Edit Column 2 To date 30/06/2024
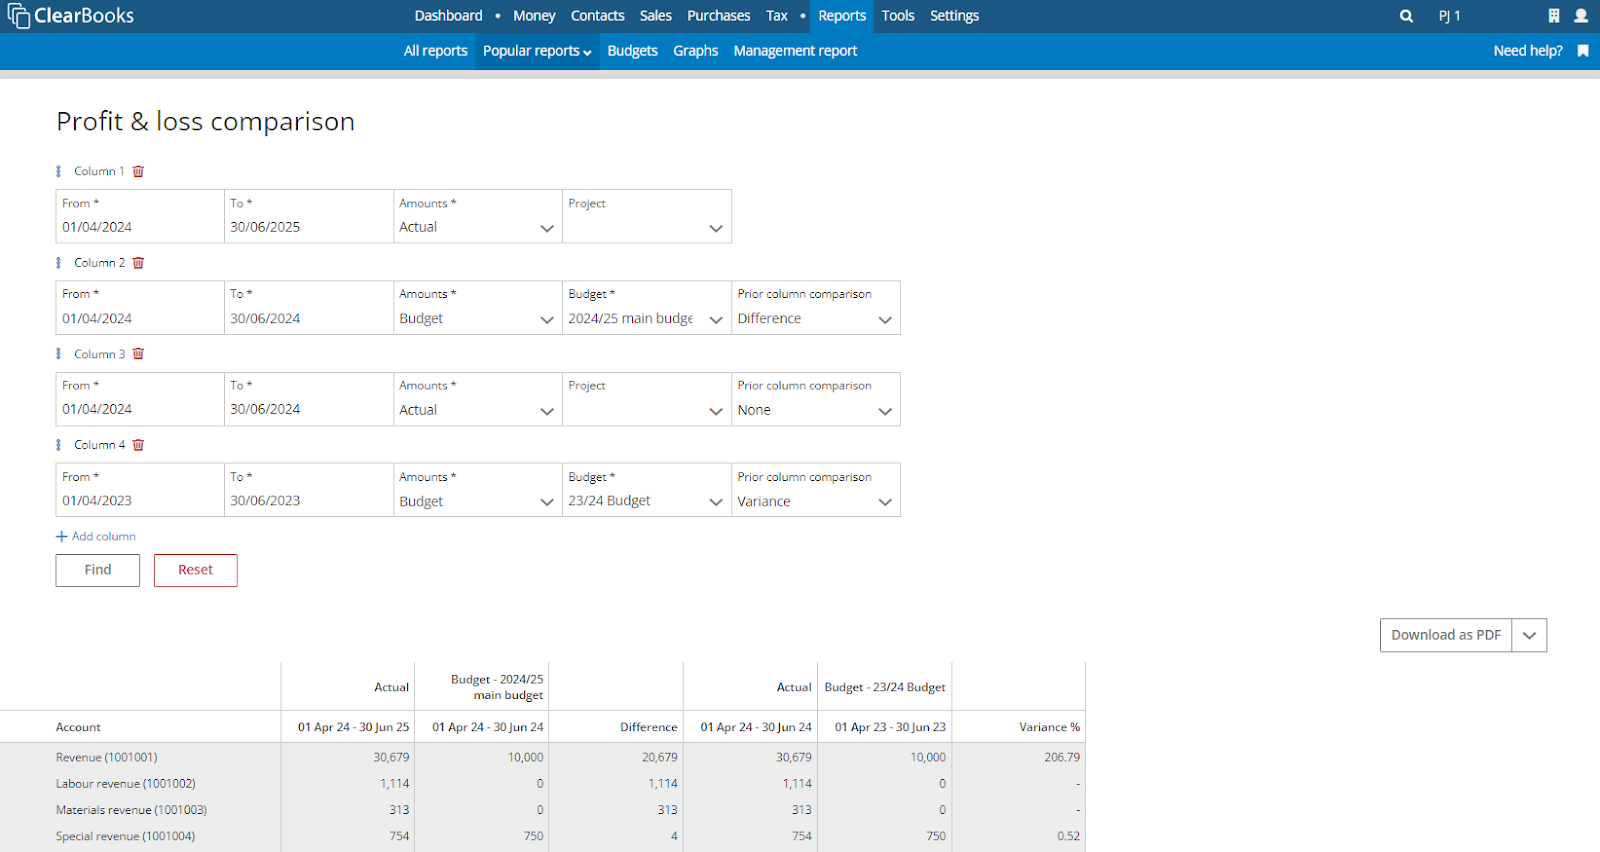 [309, 308]
